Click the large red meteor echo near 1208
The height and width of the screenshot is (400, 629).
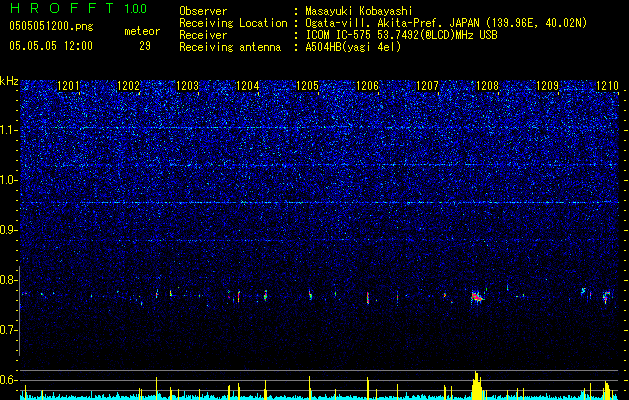(x=477, y=297)
